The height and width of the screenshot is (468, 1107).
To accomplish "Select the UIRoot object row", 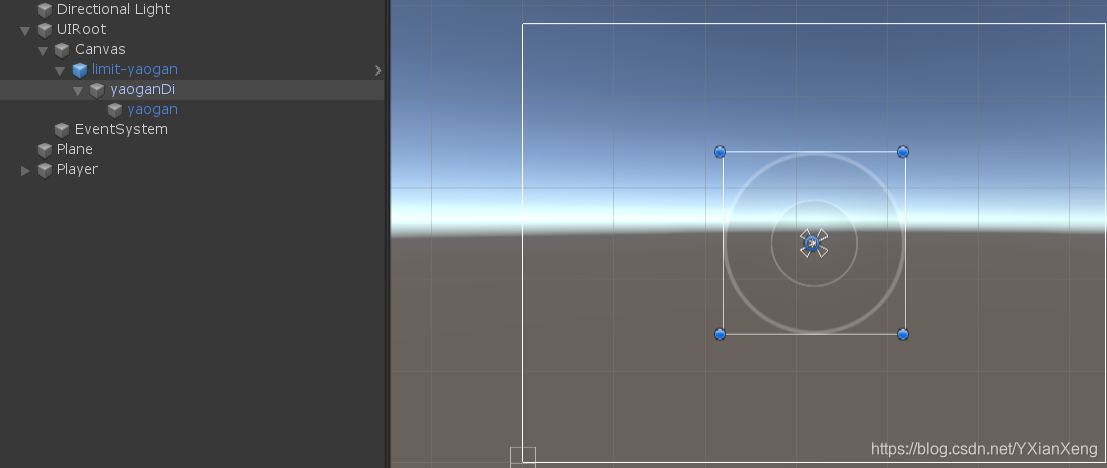I will (x=81, y=30).
